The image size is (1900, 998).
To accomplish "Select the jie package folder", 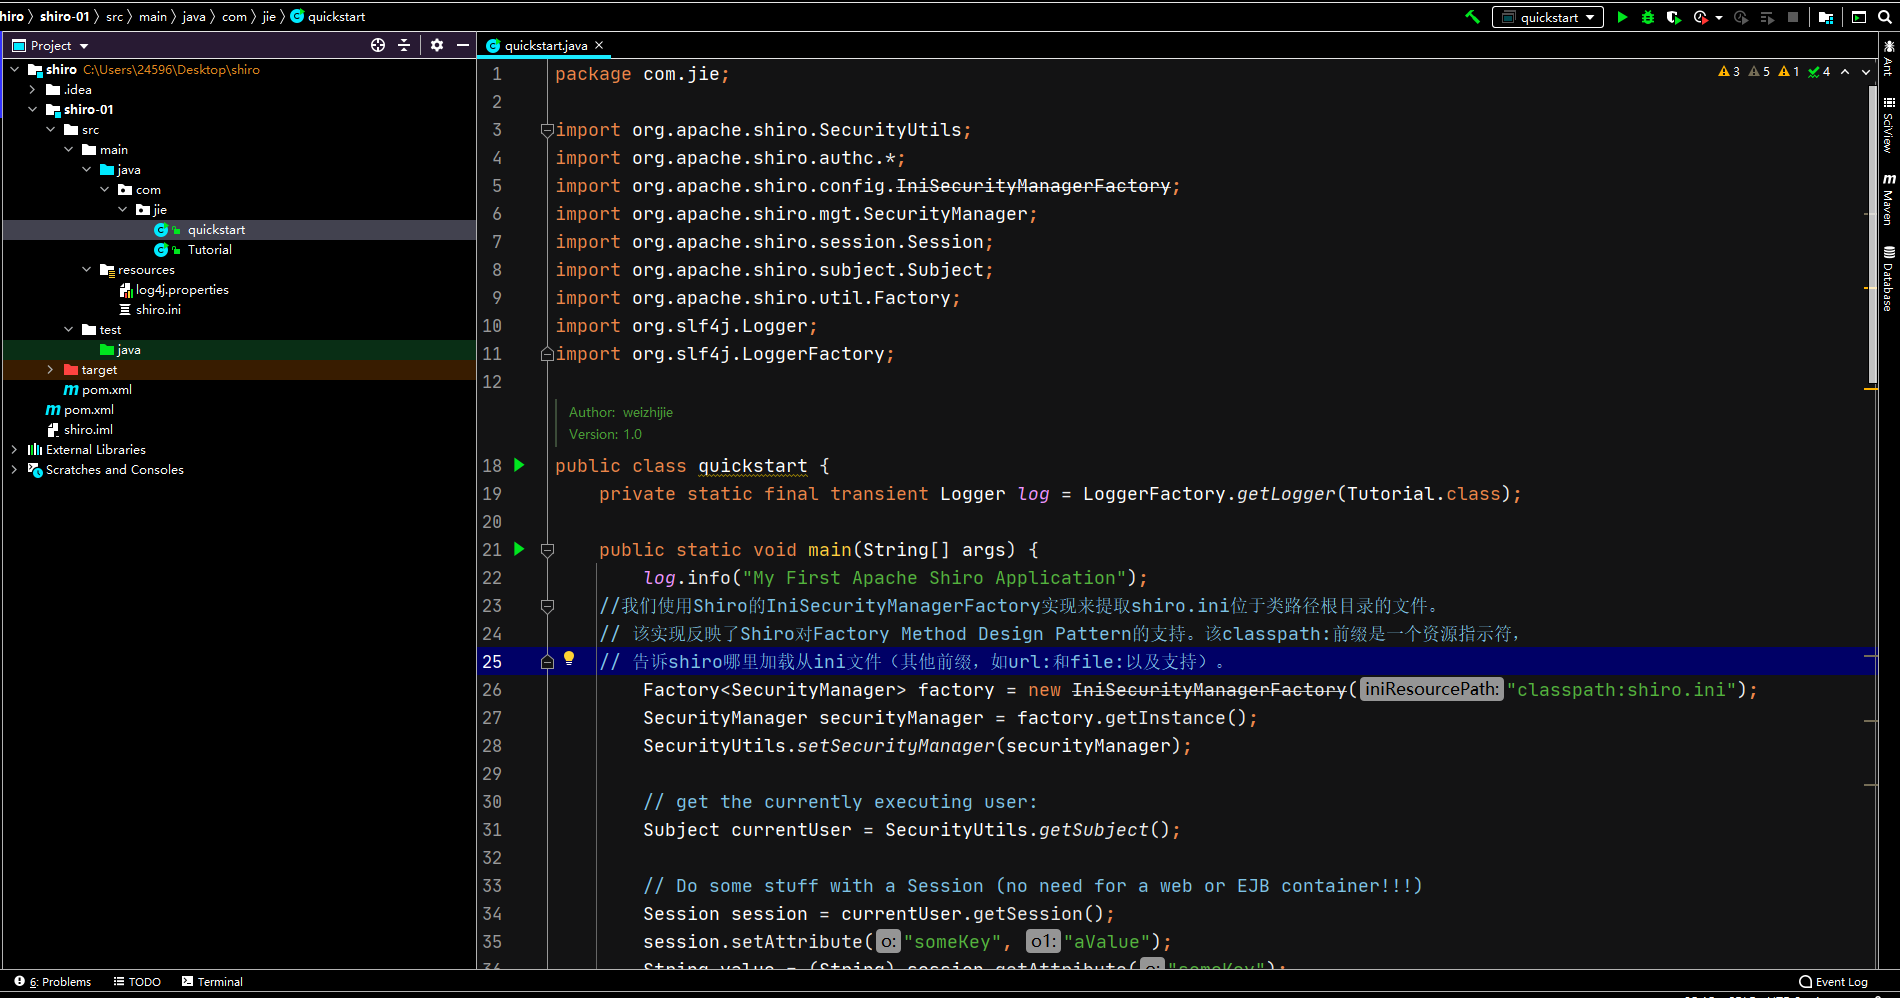I will pos(160,210).
